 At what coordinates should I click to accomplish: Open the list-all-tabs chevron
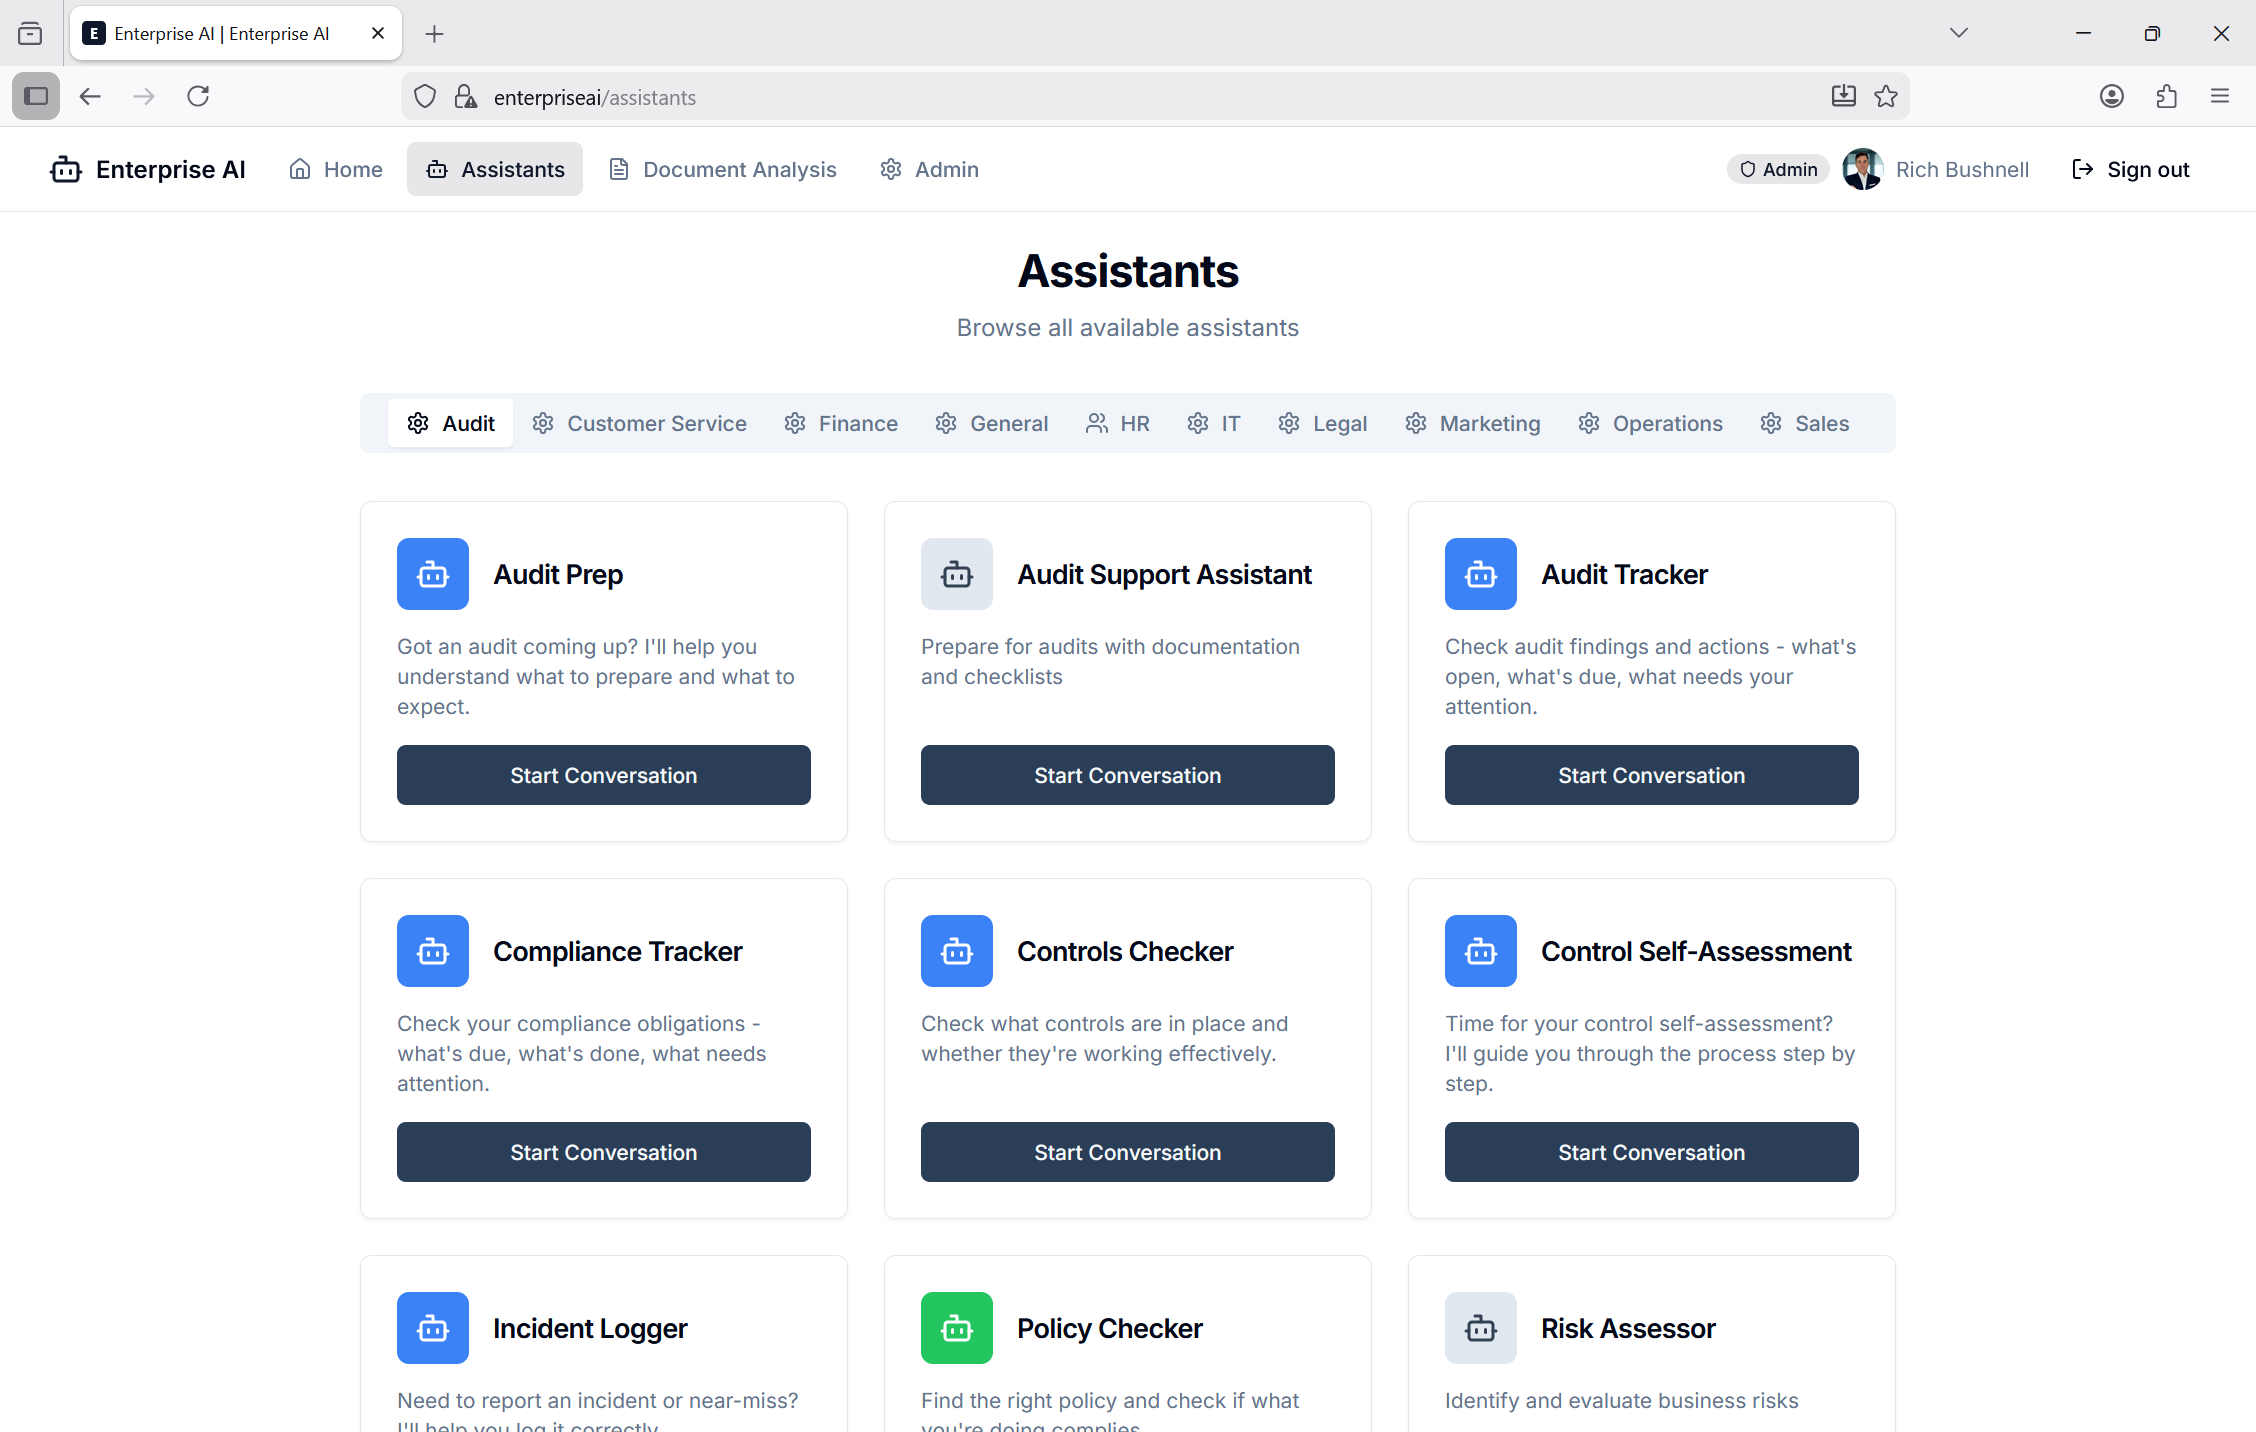[x=1958, y=32]
